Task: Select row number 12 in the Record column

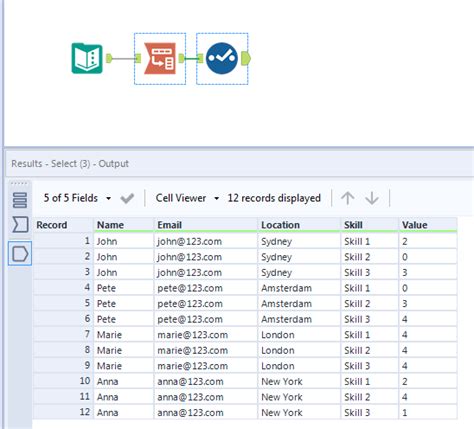Action: [63, 412]
